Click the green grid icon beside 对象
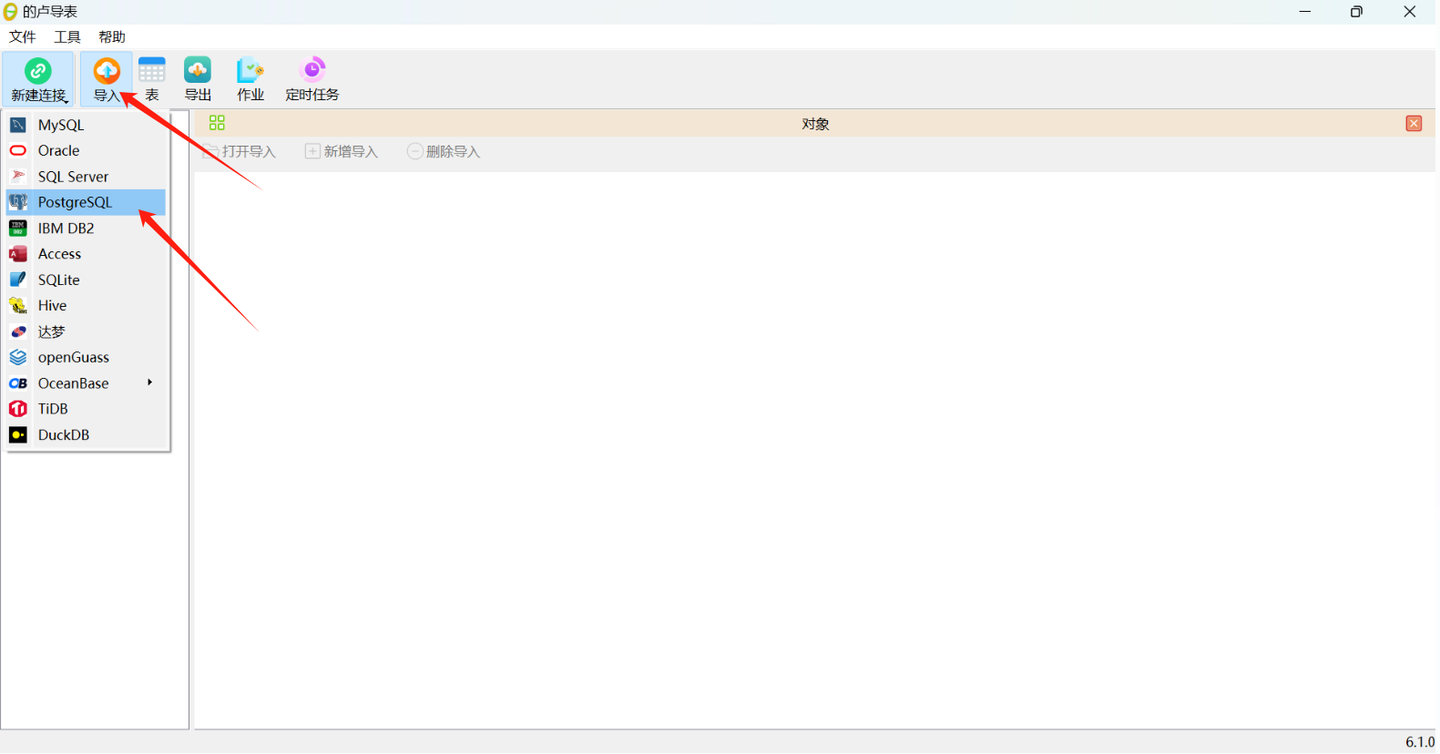Viewport: 1440px width, 754px height. tap(217, 122)
